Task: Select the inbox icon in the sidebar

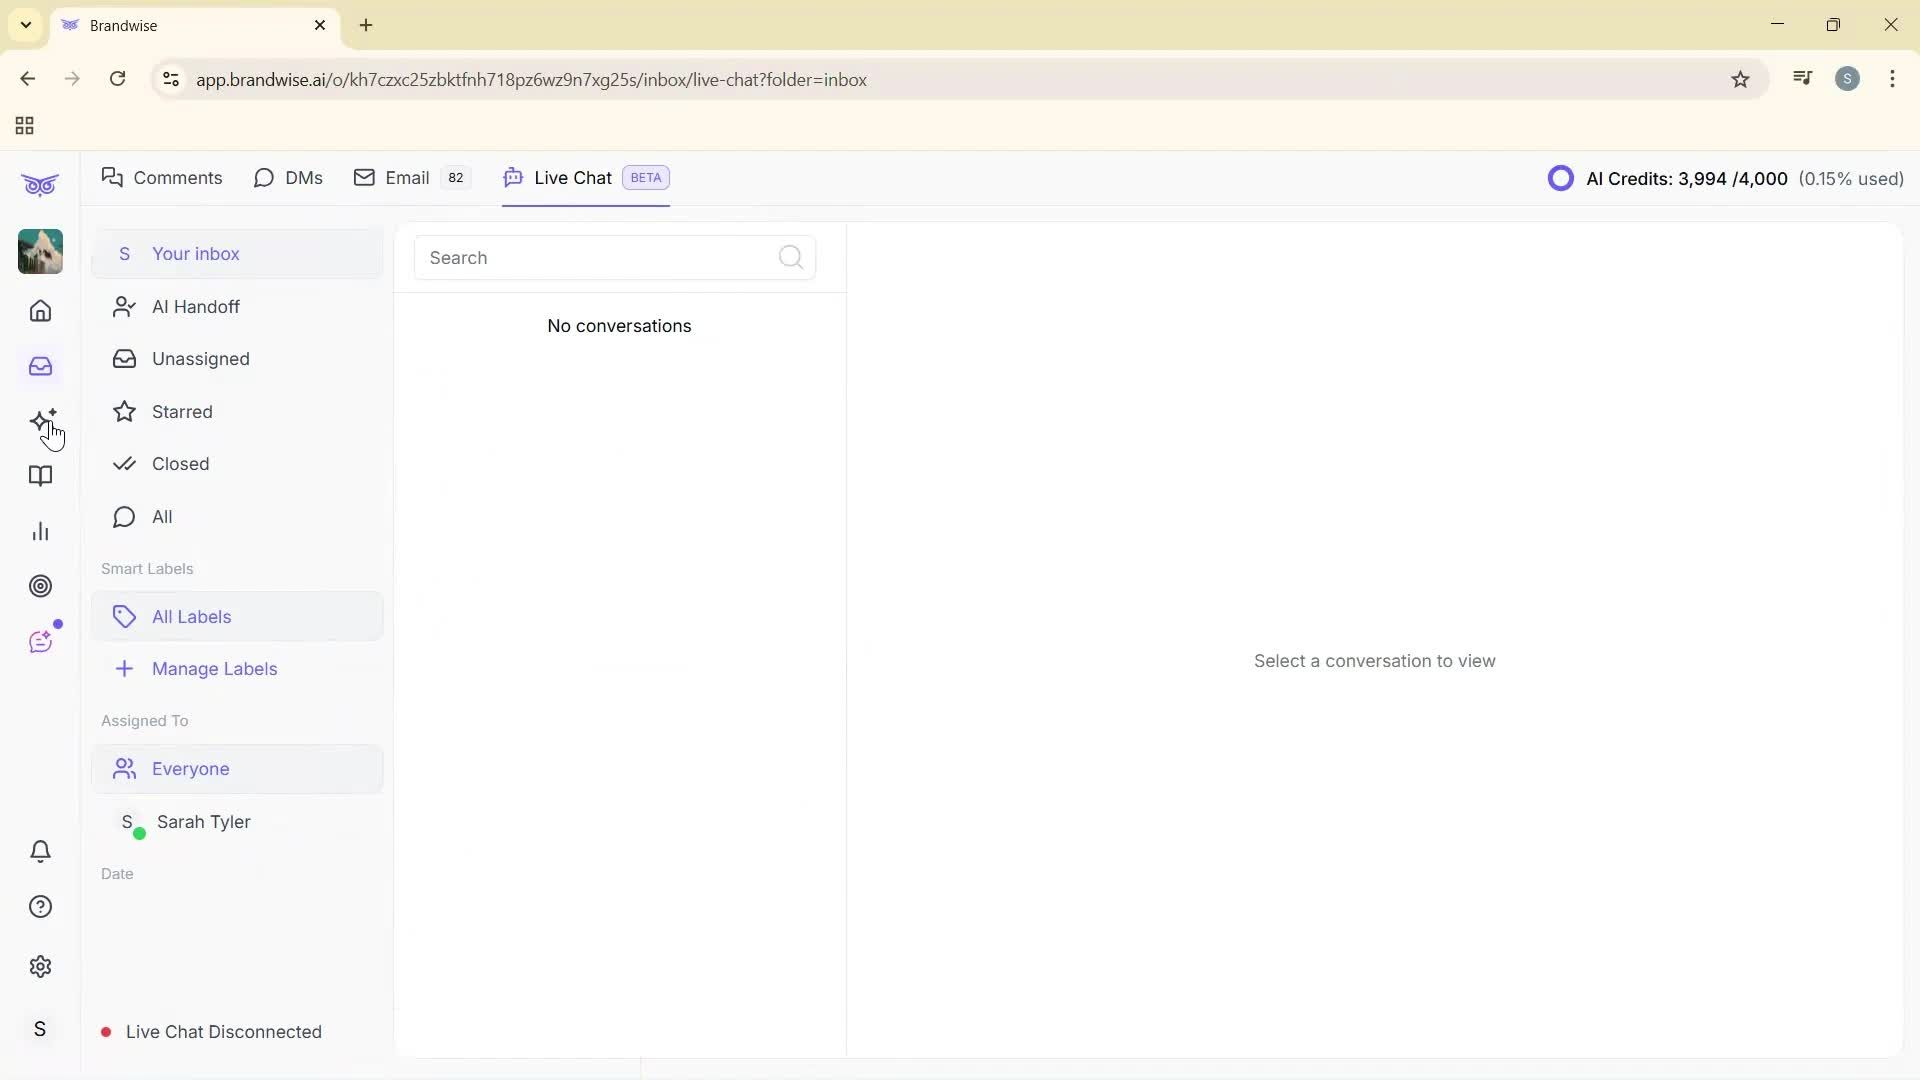Action: (40, 367)
